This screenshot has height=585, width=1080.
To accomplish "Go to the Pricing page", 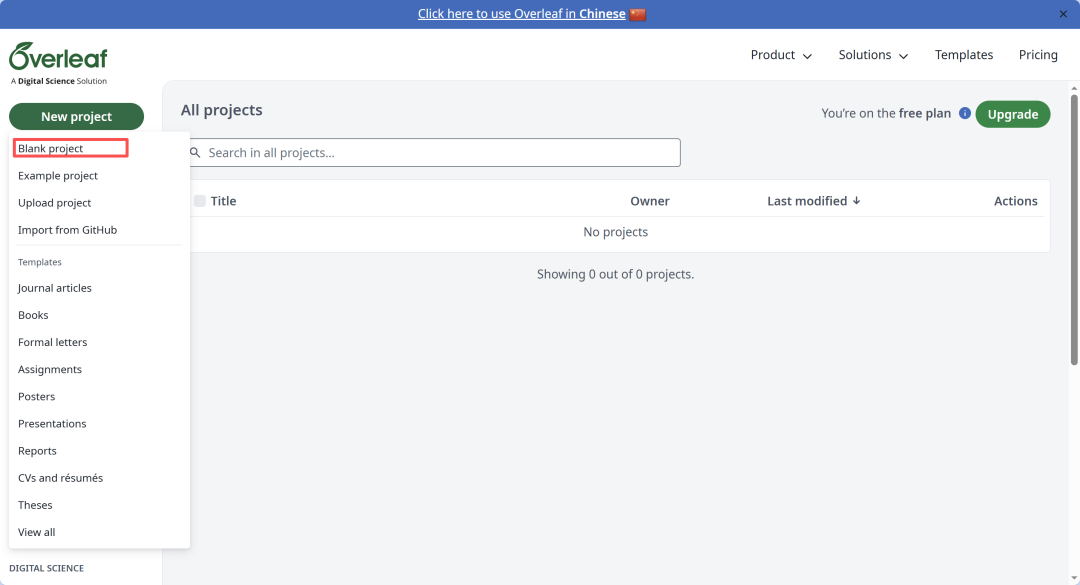I will [x=1038, y=55].
